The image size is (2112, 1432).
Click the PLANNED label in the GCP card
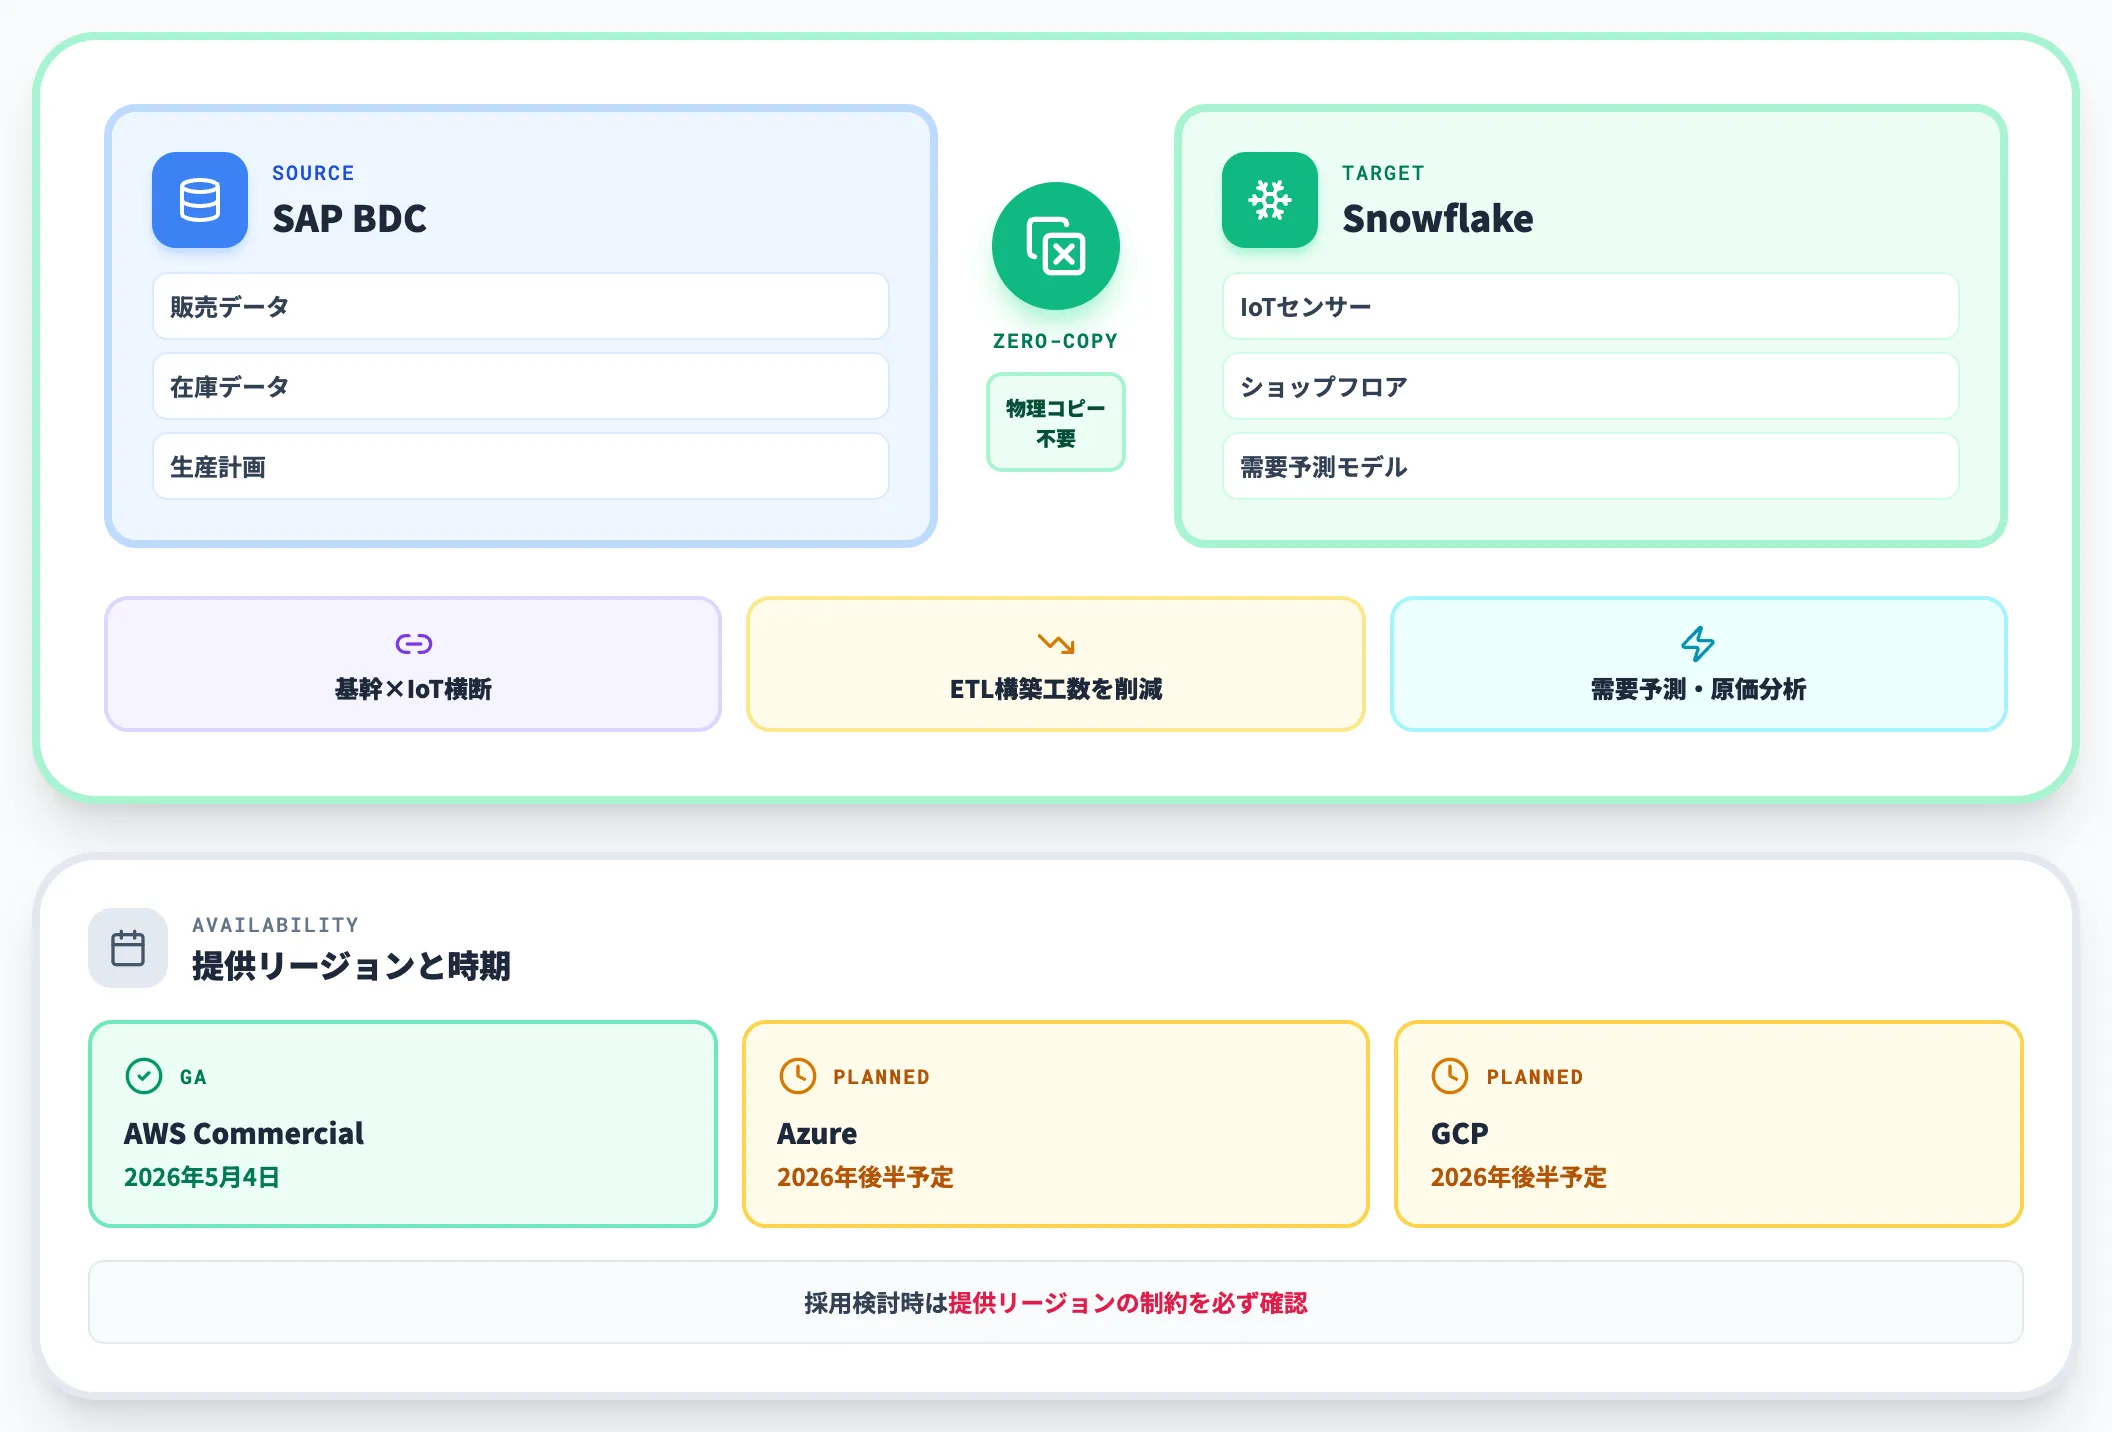(1534, 1077)
